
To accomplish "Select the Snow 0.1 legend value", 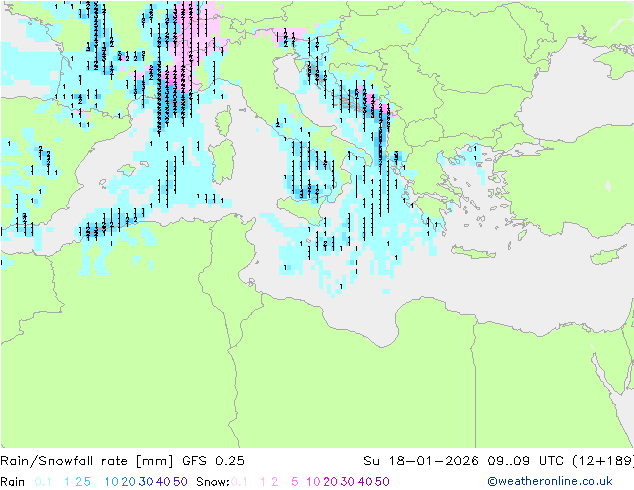I will (239, 482).
